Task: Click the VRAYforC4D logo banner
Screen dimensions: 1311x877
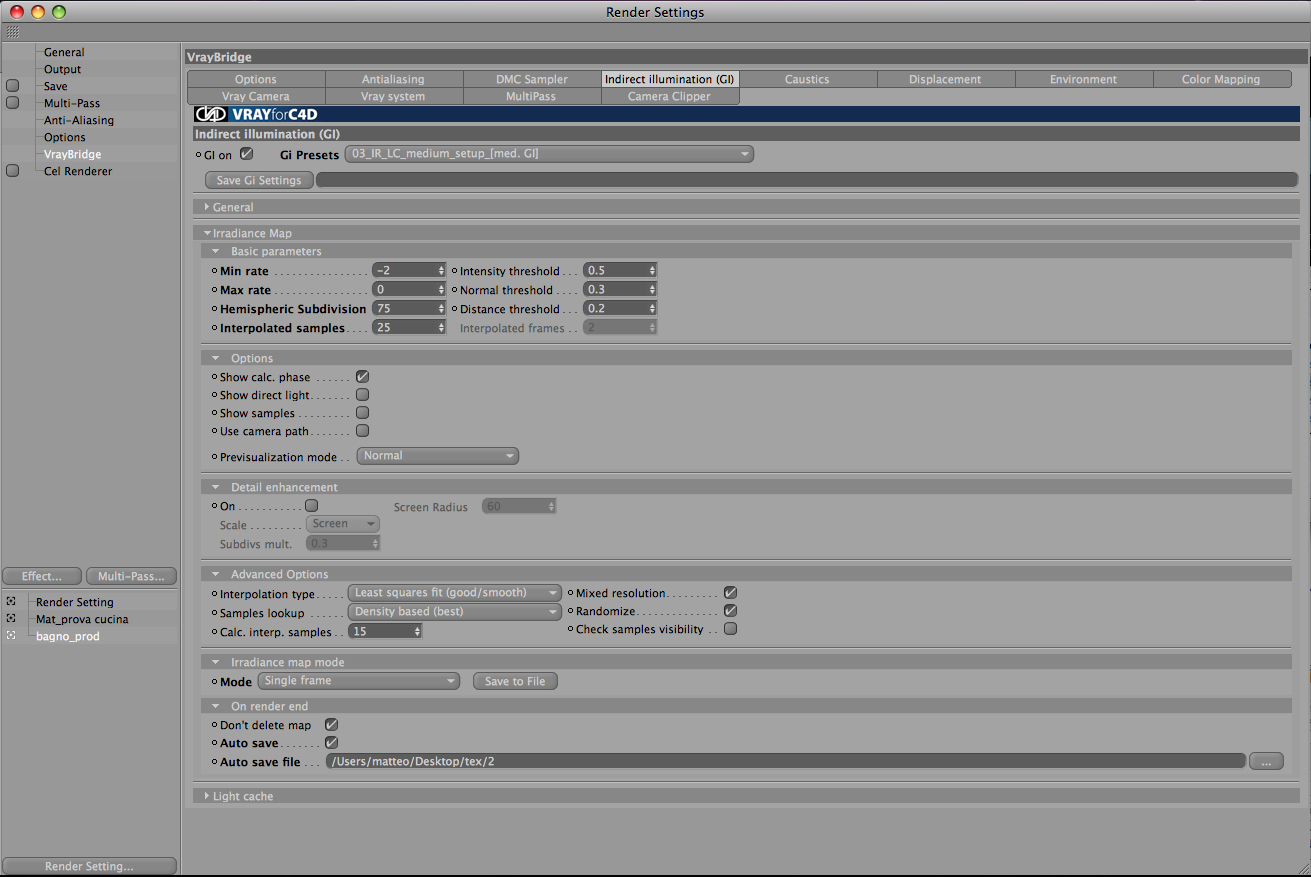Action: (258, 114)
